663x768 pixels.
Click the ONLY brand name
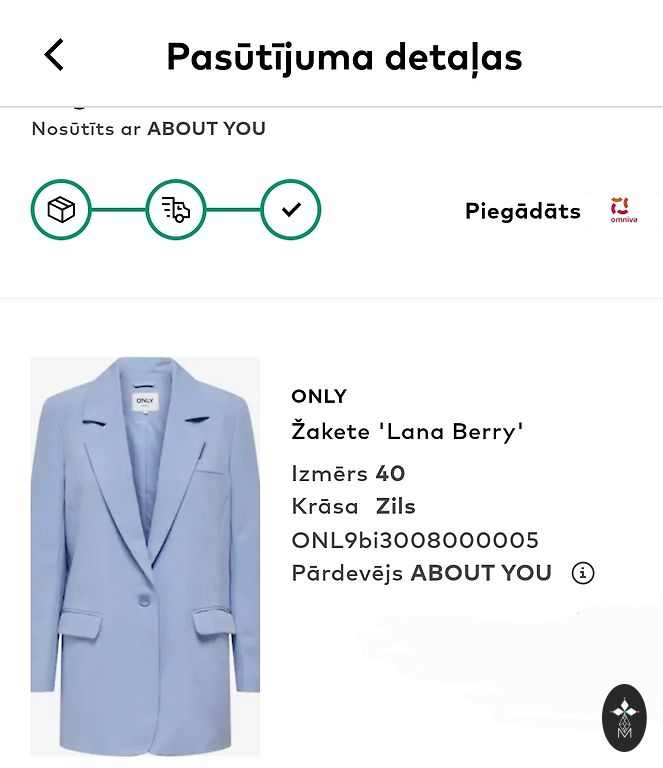point(319,396)
